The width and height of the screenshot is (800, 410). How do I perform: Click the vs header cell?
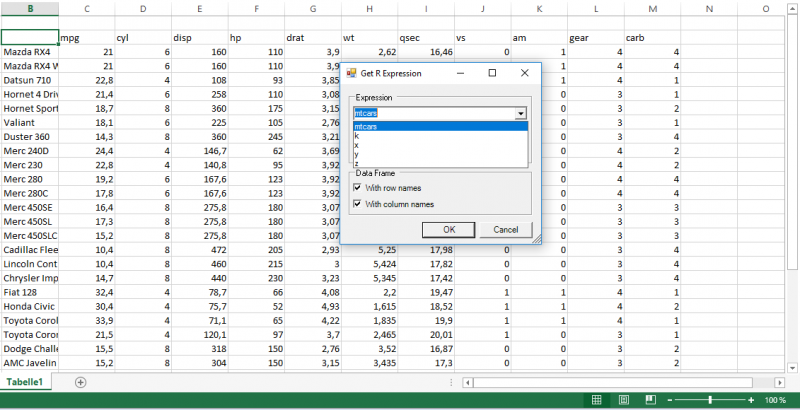pos(483,38)
